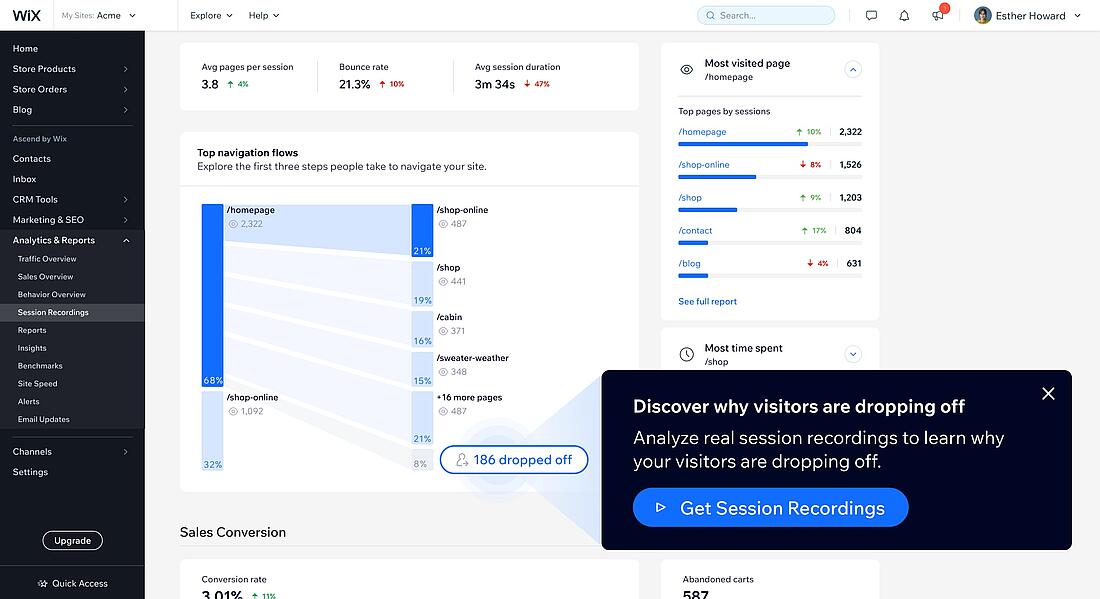Open the See full report link
The image size is (1100, 599).
coord(707,302)
